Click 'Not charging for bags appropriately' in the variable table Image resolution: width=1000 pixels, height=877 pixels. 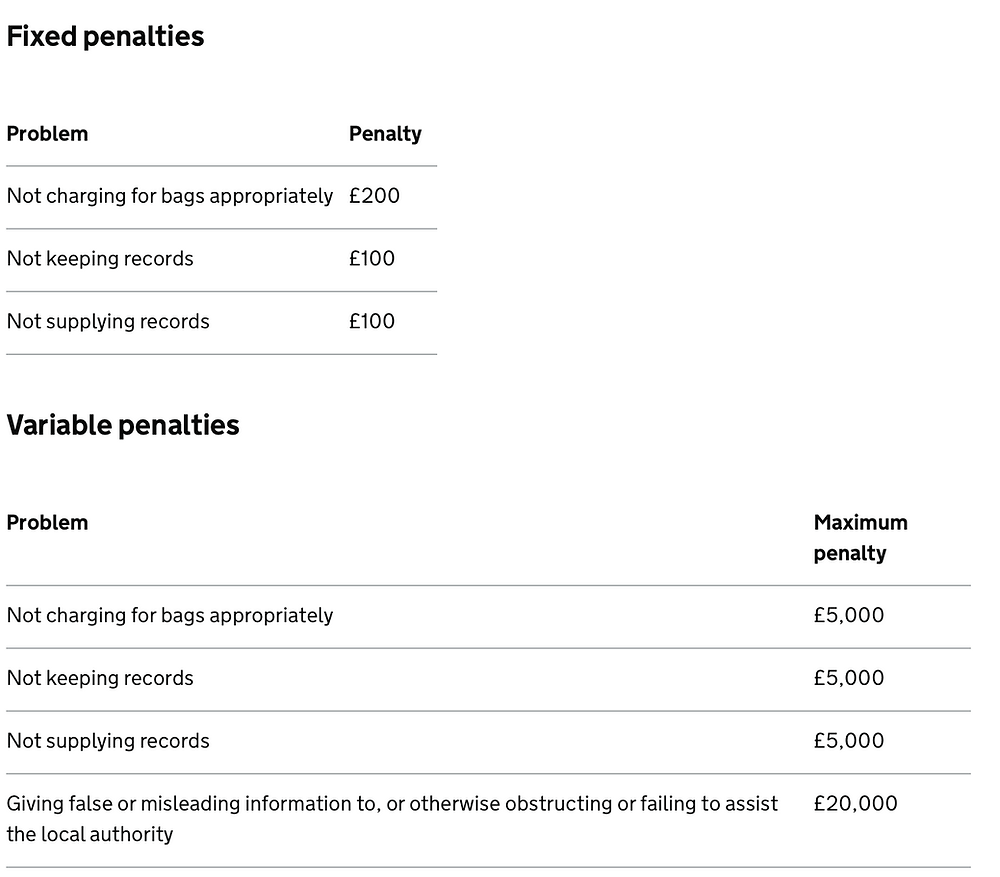click(170, 615)
